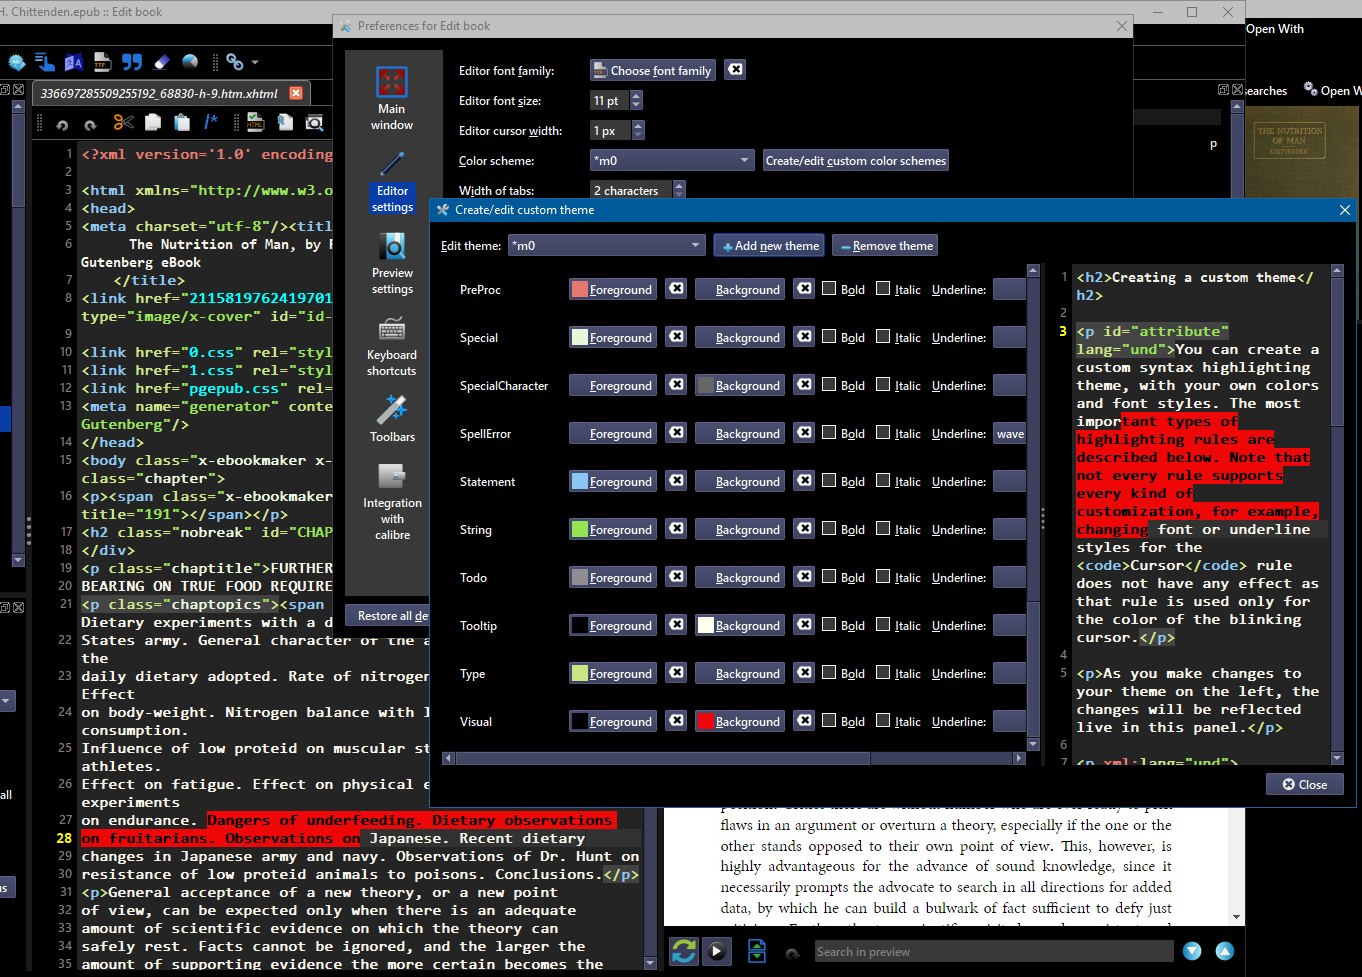Viewport: 1362px width, 977px height.
Task: Click the pie chart reports icon
Action: (x=190, y=62)
